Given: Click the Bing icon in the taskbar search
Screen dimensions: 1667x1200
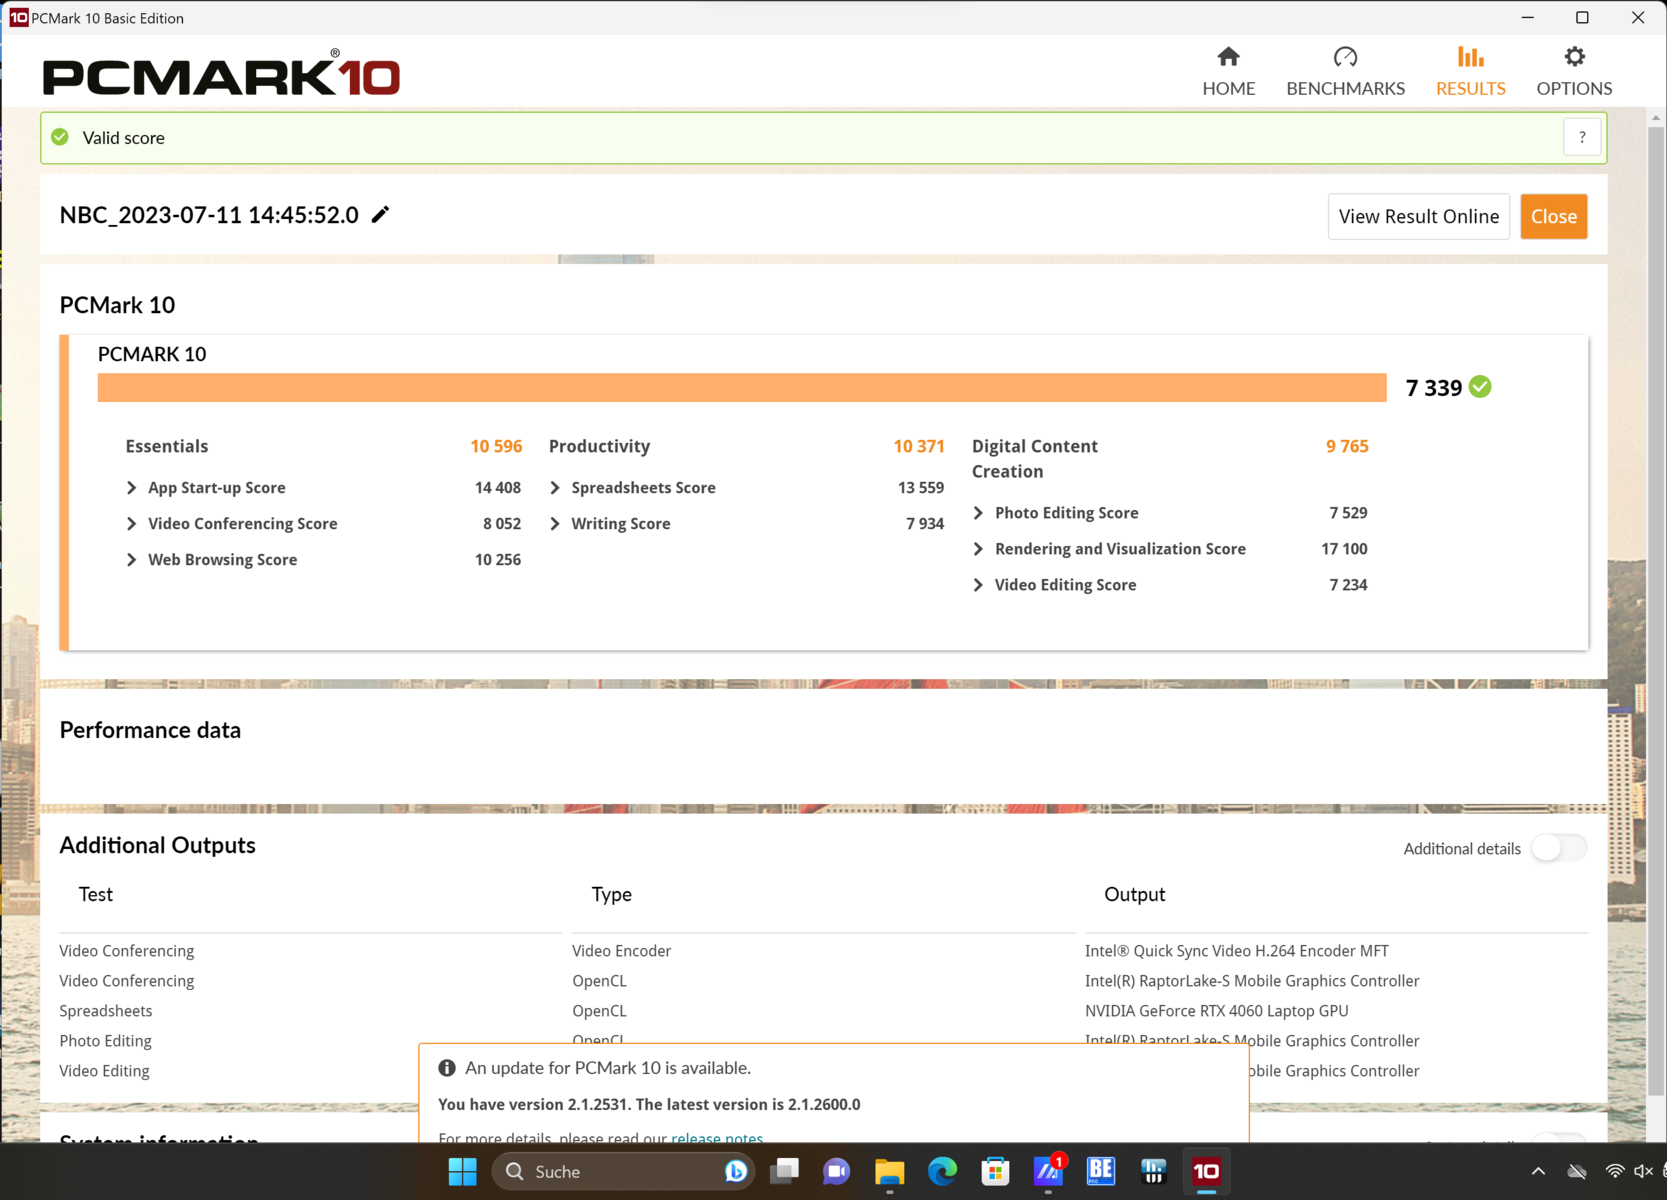Looking at the screenshot, I should point(736,1171).
